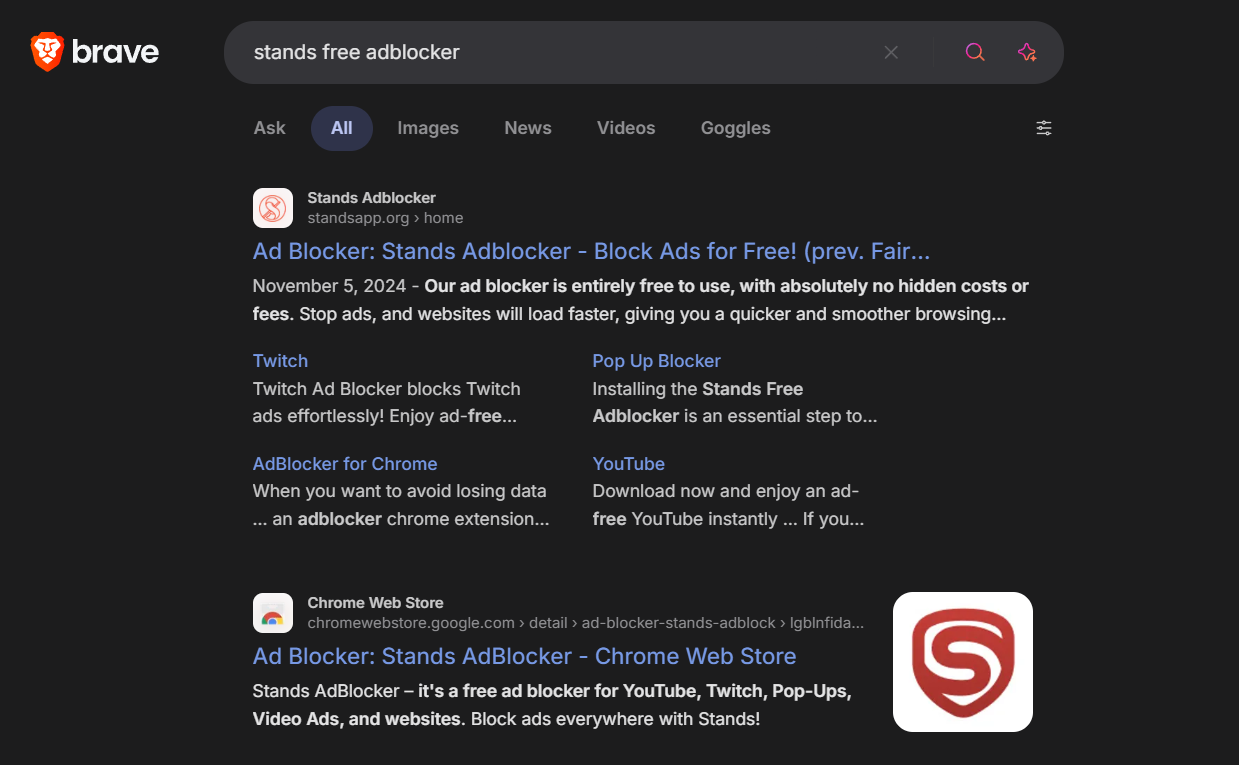Visit the AdBlocker for Chrome sublink
This screenshot has width=1239, height=765.
coord(345,464)
